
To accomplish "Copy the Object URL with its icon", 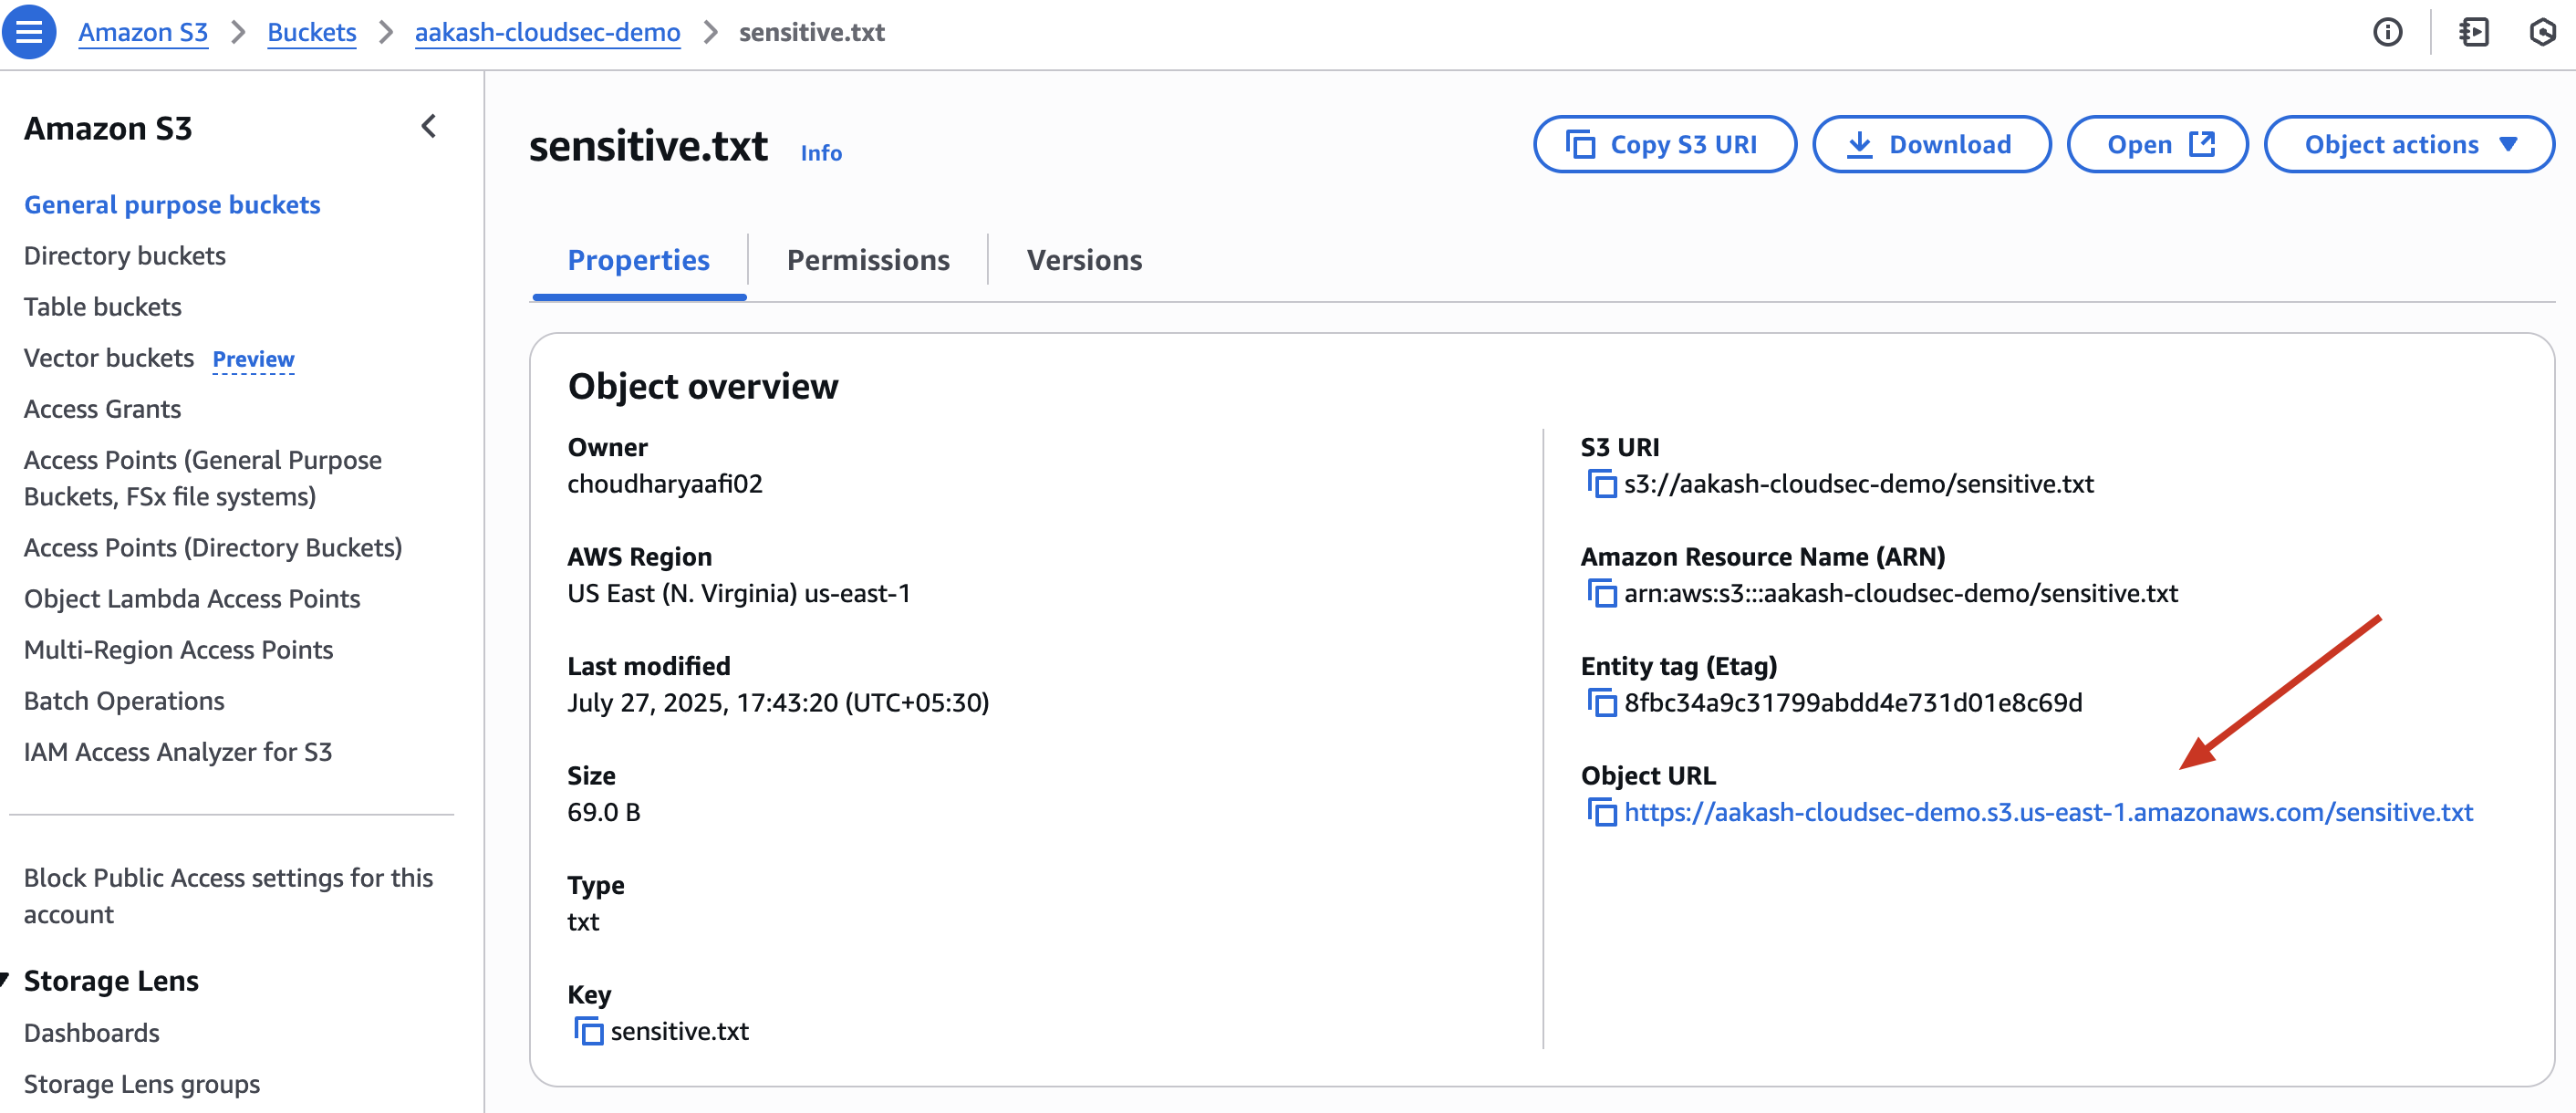I will (x=1601, y=812).
